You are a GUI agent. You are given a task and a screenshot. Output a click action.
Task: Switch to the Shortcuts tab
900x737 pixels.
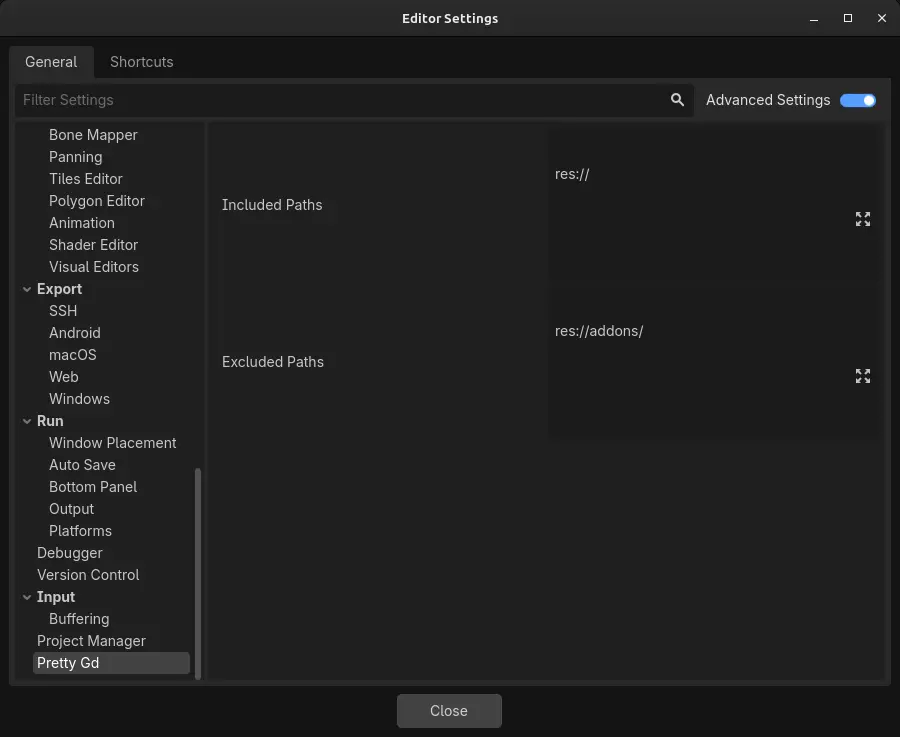(141, 62)
